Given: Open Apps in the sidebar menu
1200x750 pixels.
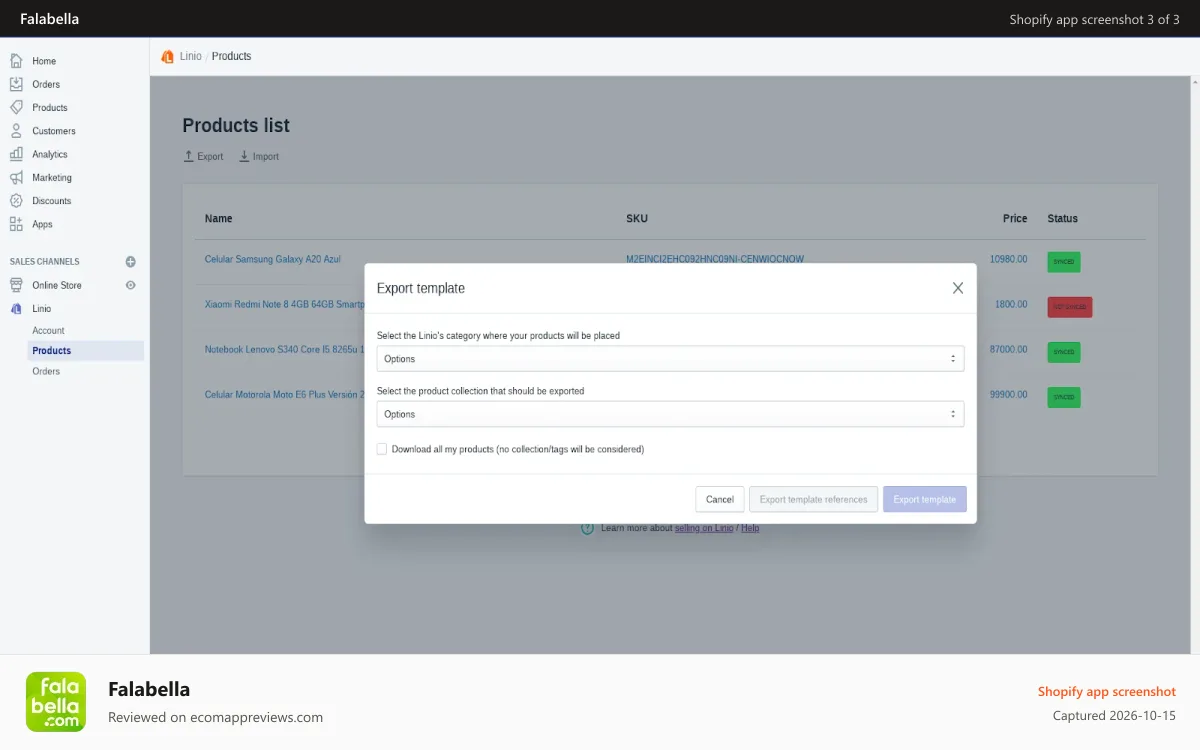Looking at the screenshot, I should [x=42, y=224].
